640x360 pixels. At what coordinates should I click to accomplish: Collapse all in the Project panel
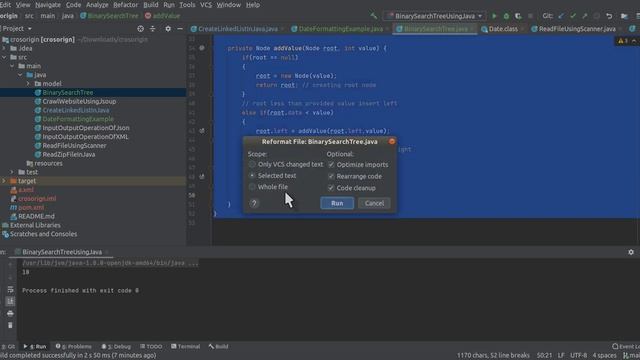(153, 29)
